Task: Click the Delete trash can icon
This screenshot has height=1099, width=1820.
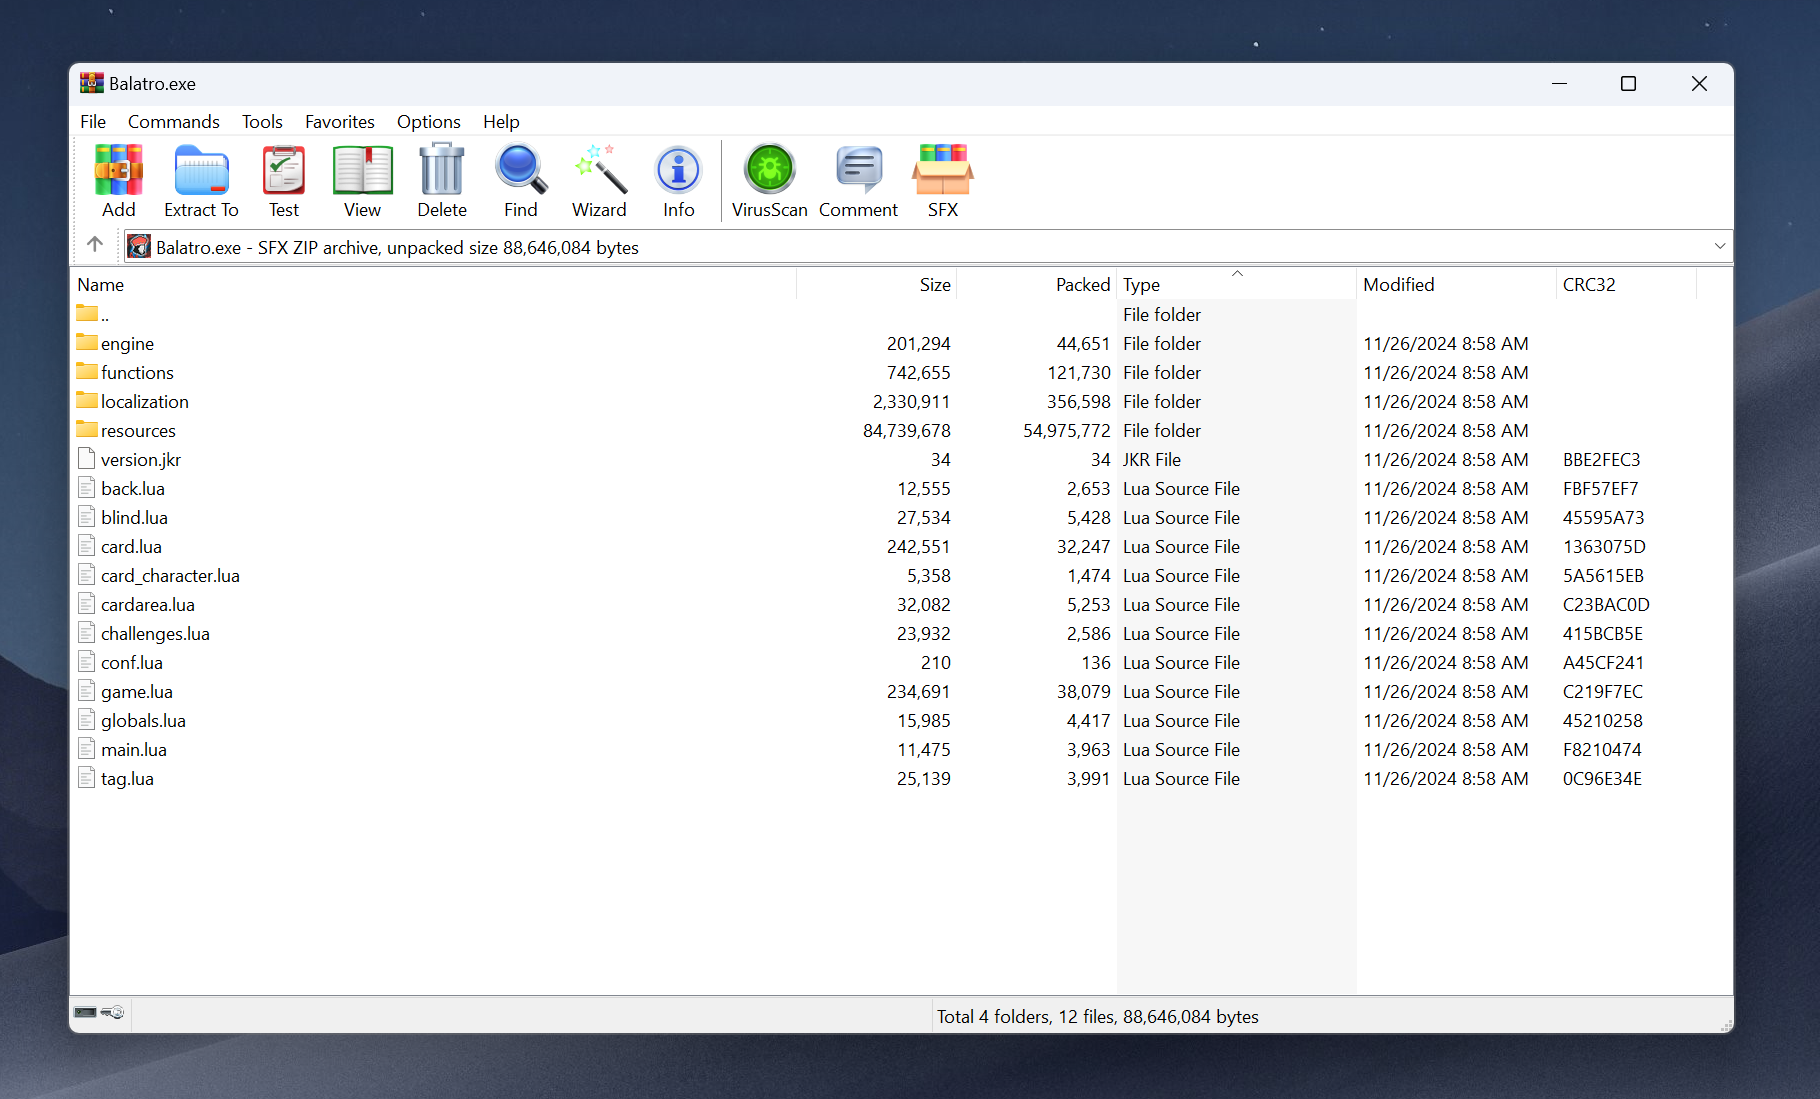Action: (x=442, y=170)
